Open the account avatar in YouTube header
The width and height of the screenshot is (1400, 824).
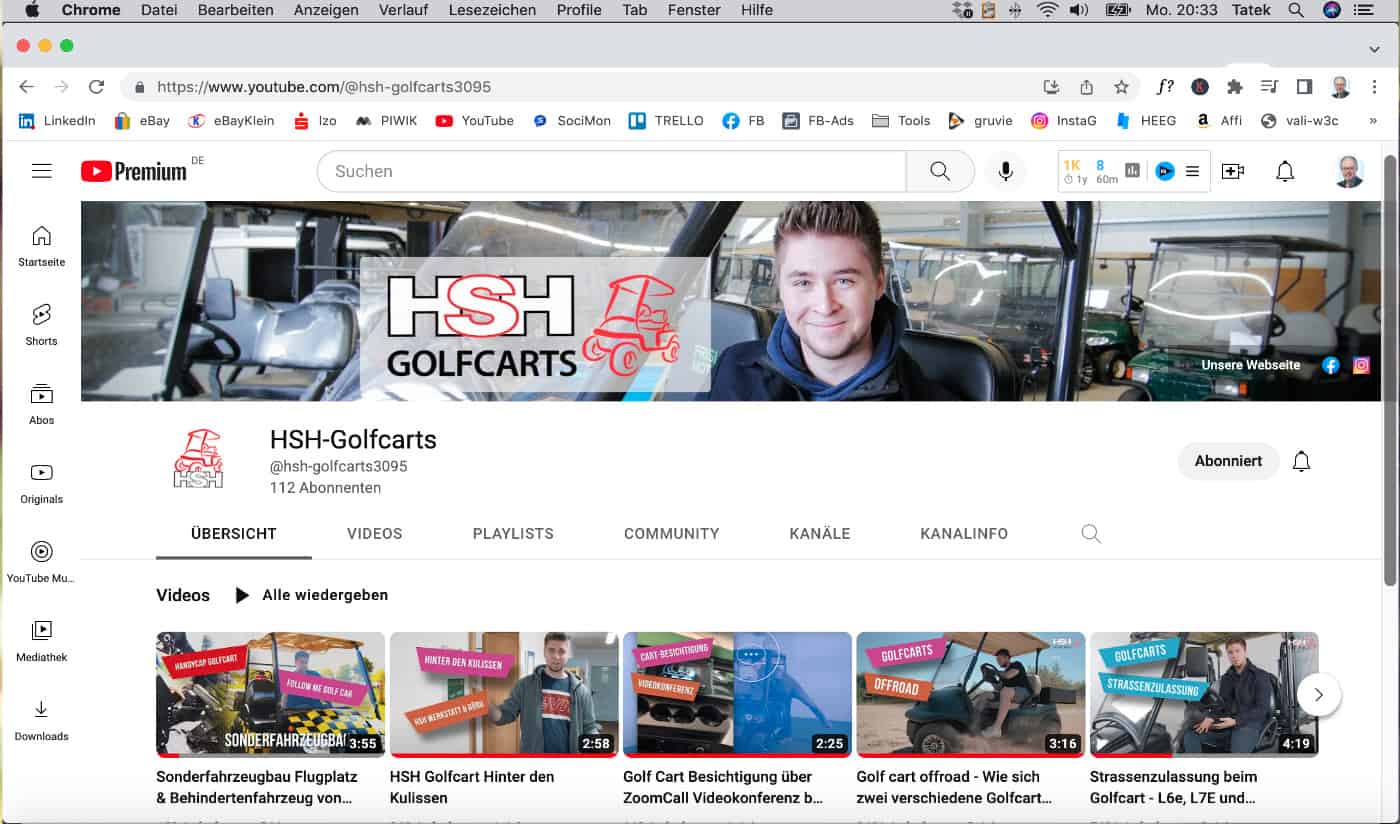pos(1349,171)
